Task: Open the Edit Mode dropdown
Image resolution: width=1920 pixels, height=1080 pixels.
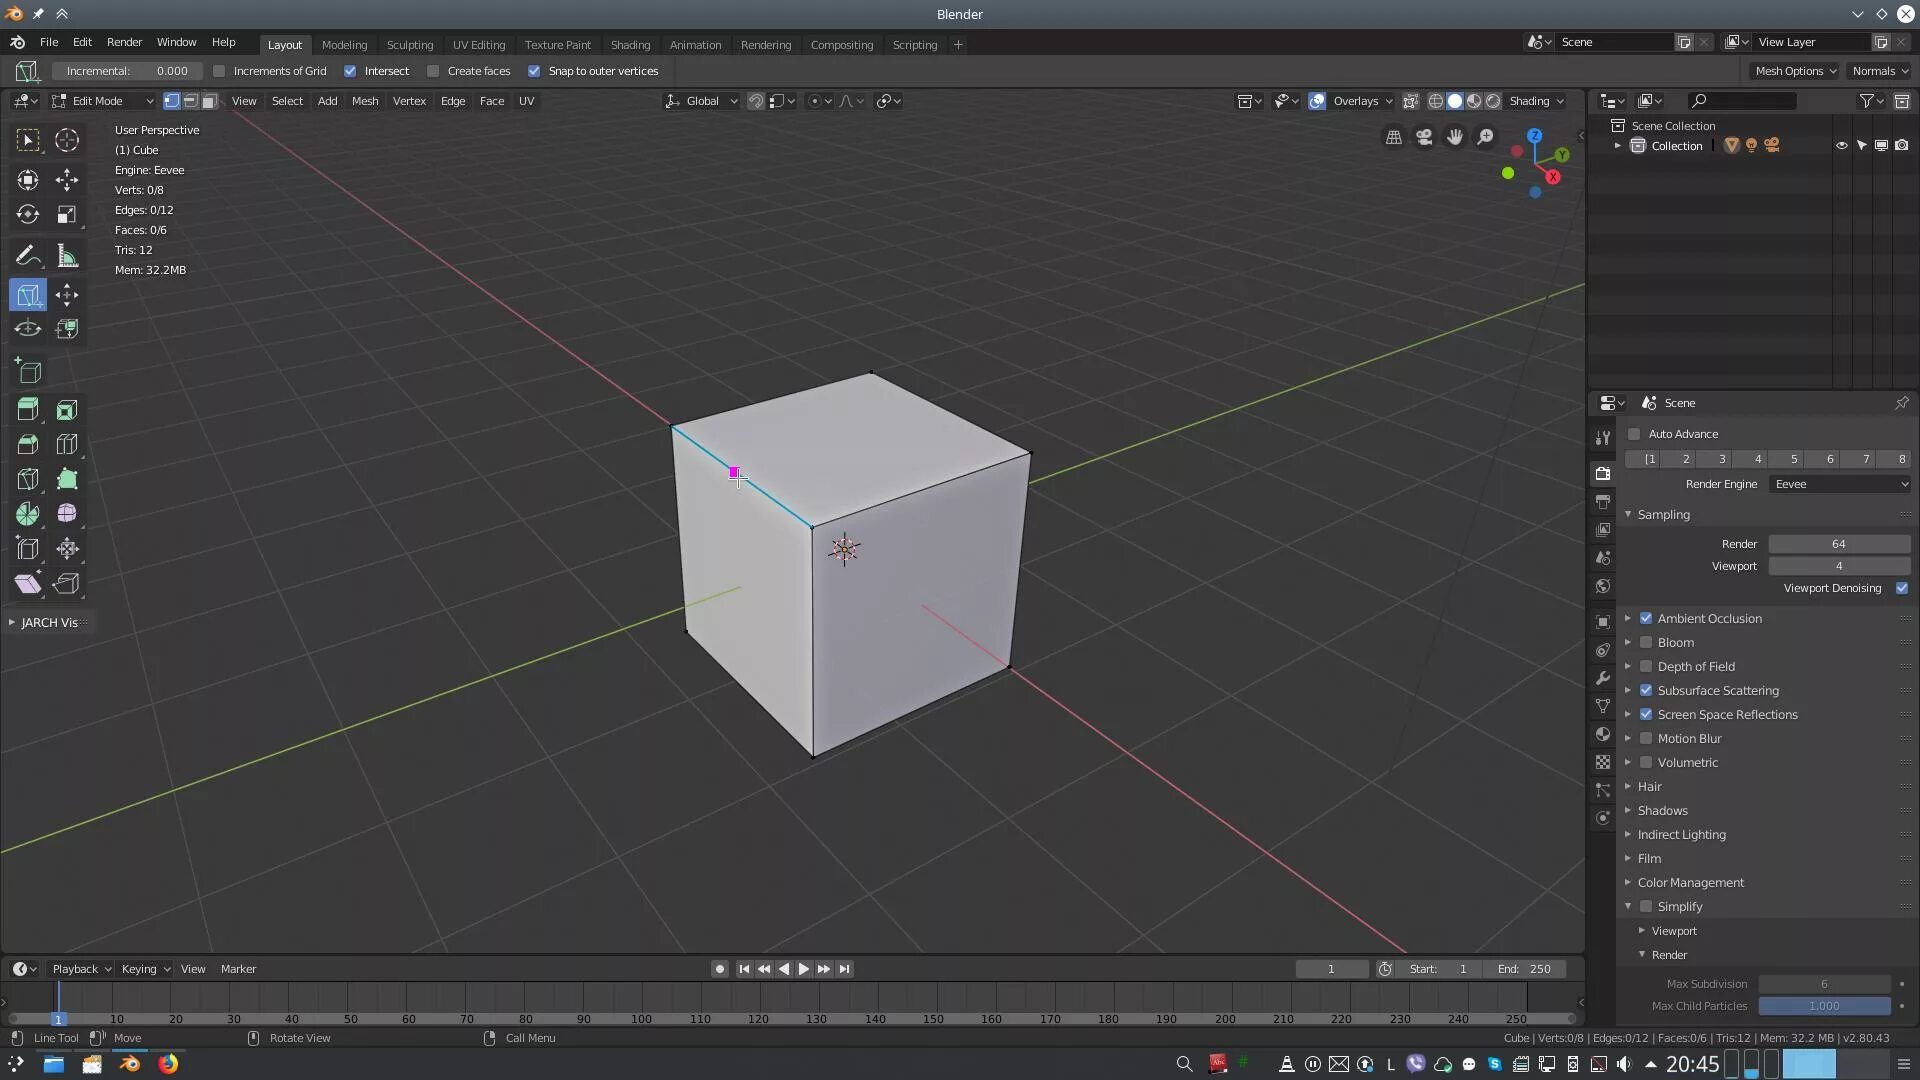Action: tap(102, 101)
